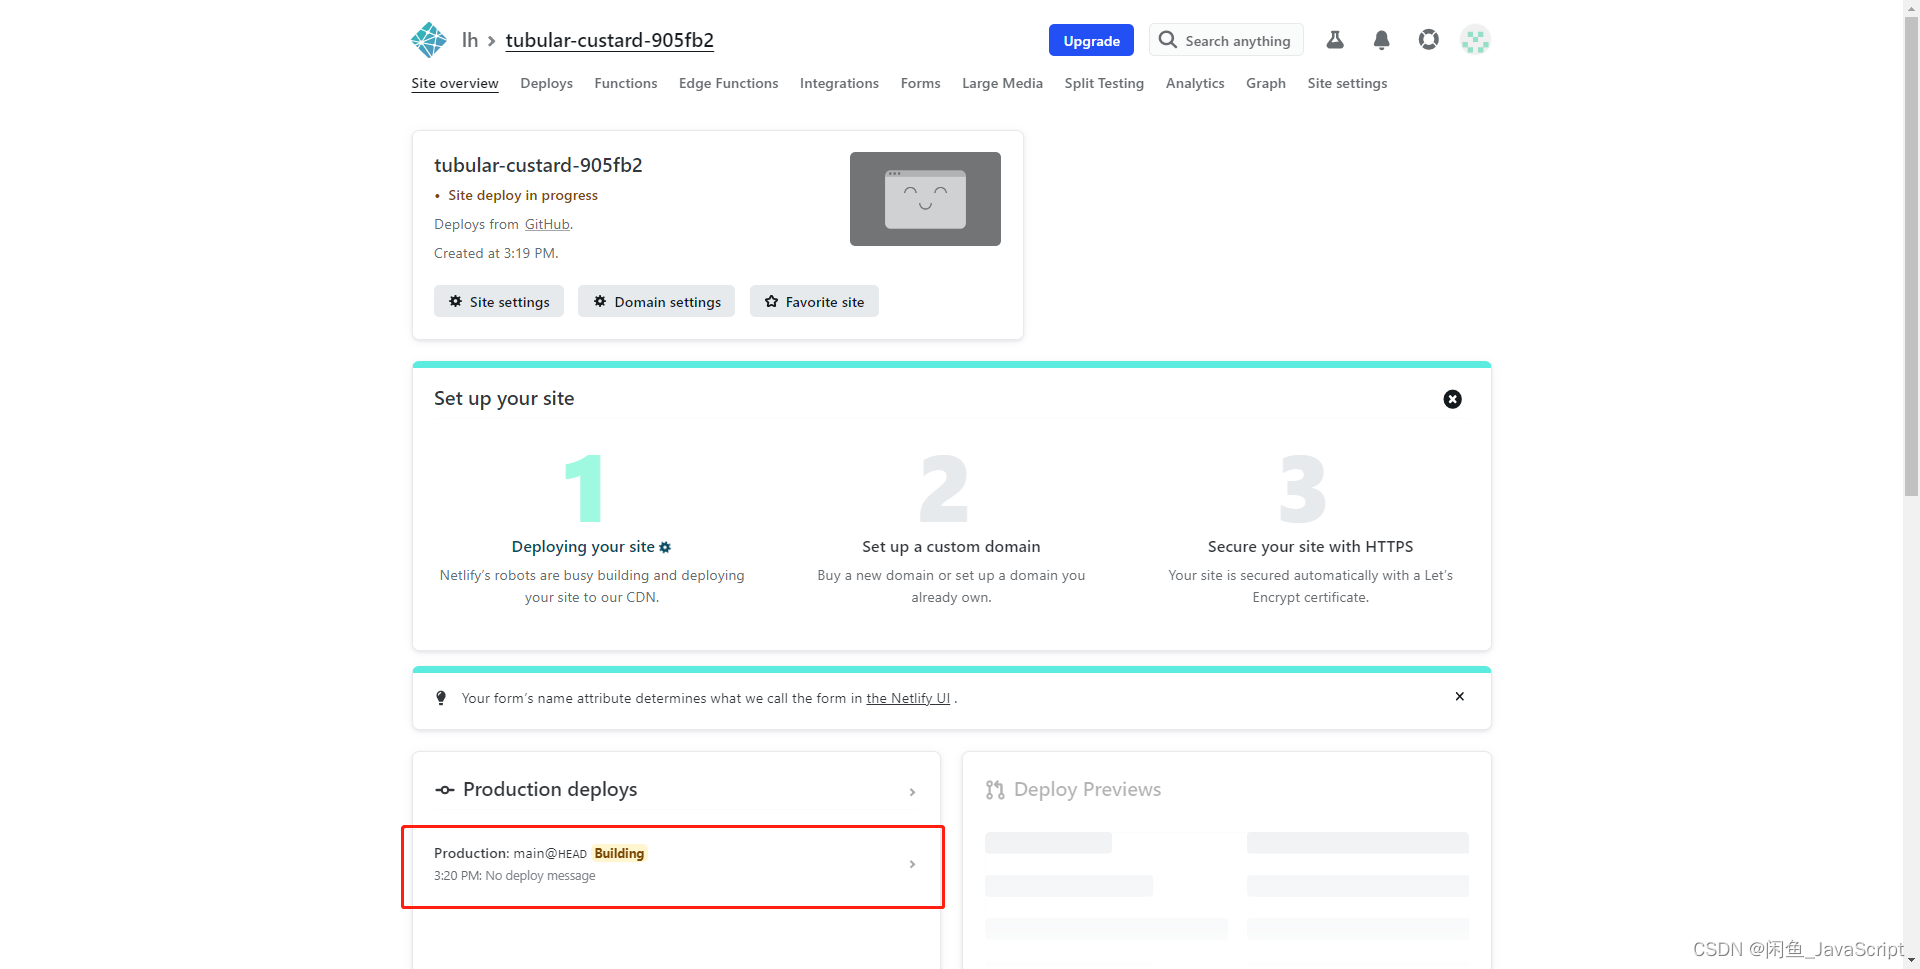Switch to the Site overview tab
Viewport: 1920px width, 969px height.
(x=455, y=83)
